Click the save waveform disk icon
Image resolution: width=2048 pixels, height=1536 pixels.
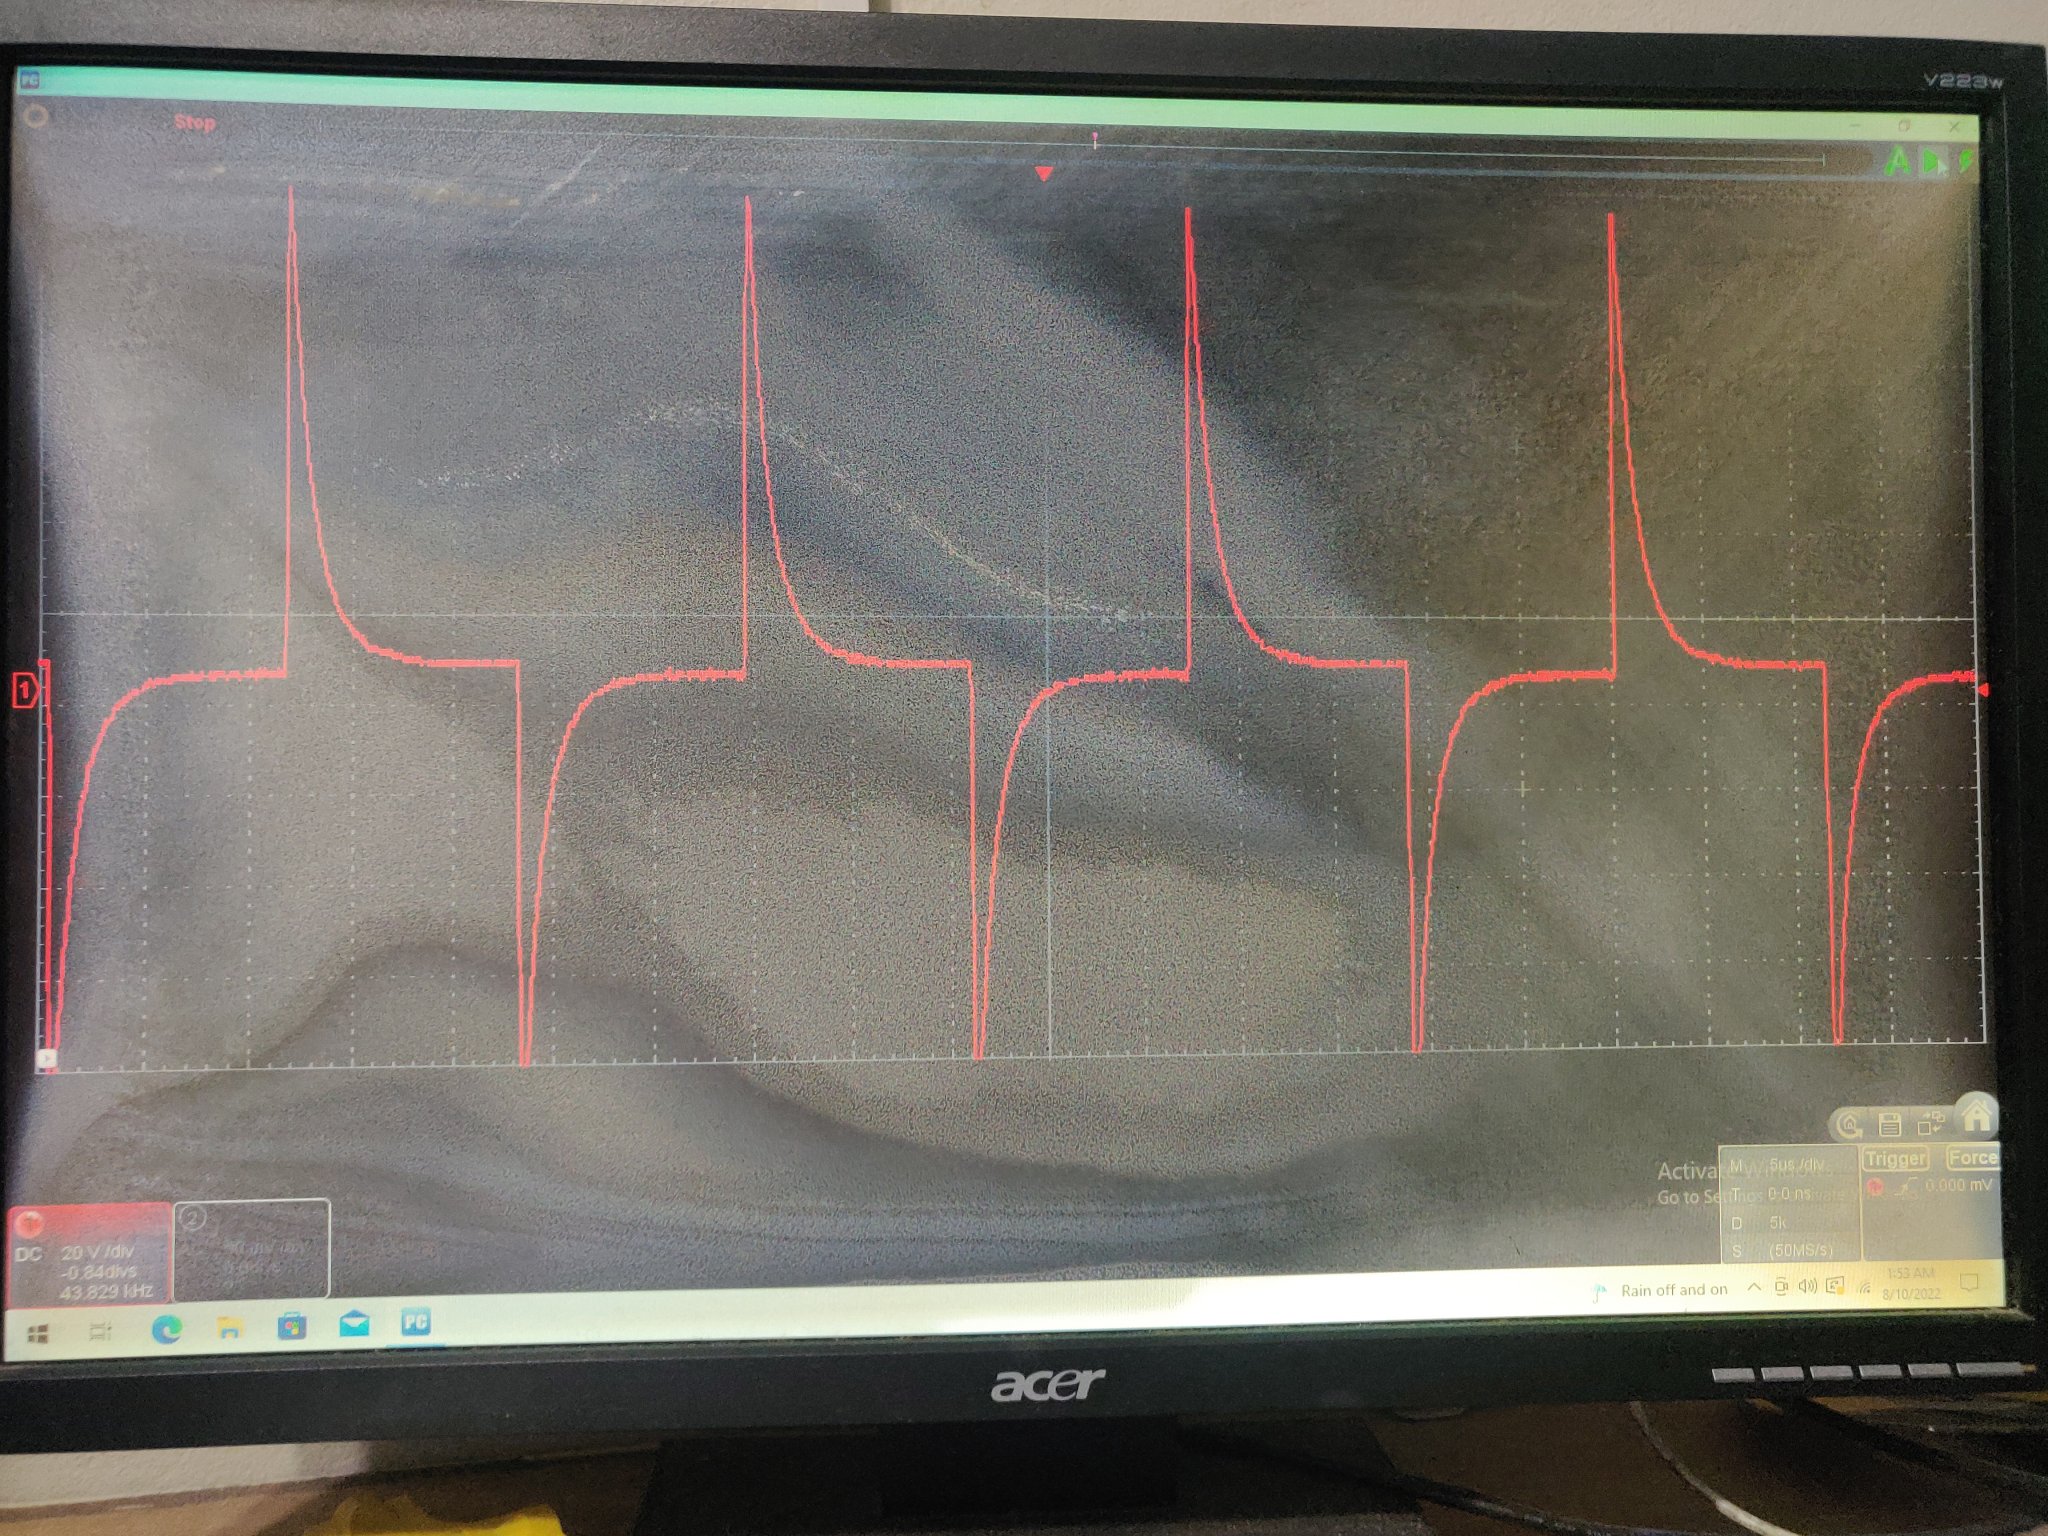pyautogui.click(x=1889, y=1124)
